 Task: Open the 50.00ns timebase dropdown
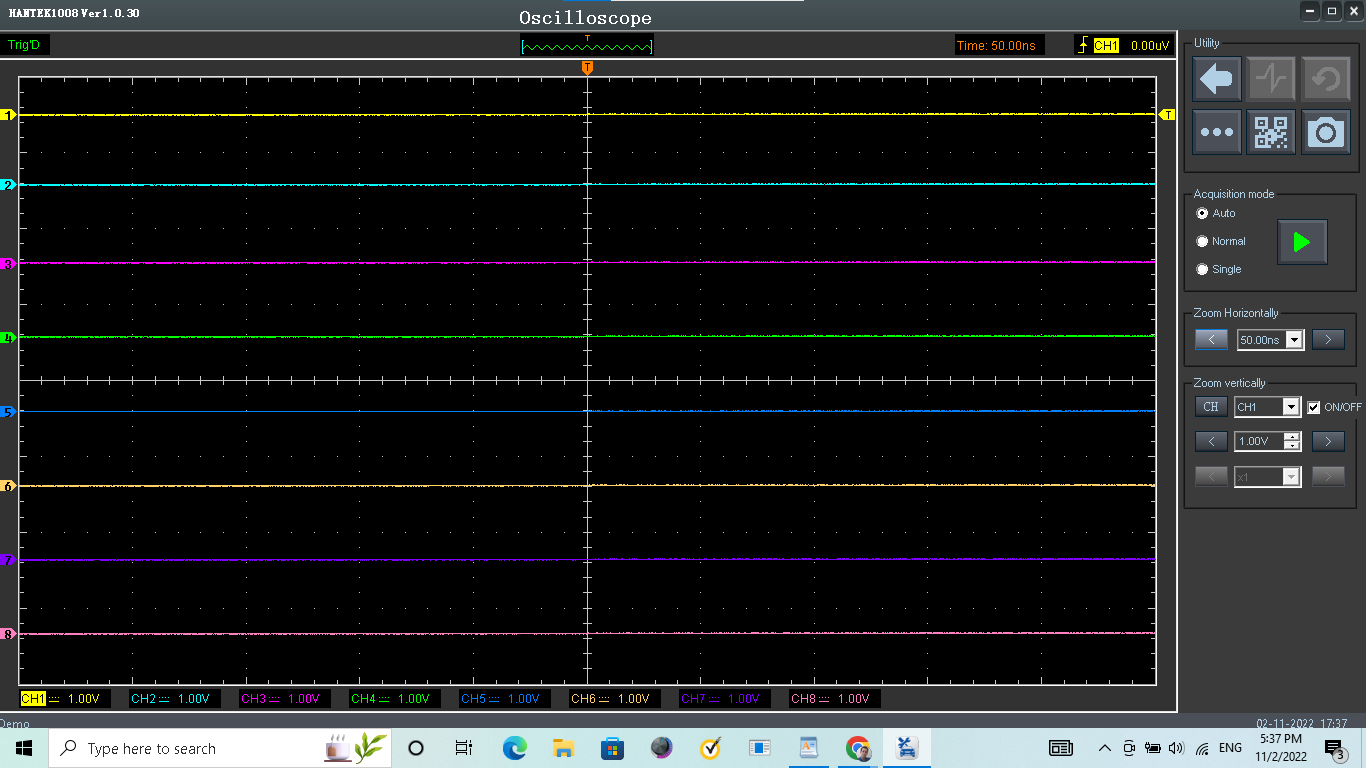(x=1295, y=340)
